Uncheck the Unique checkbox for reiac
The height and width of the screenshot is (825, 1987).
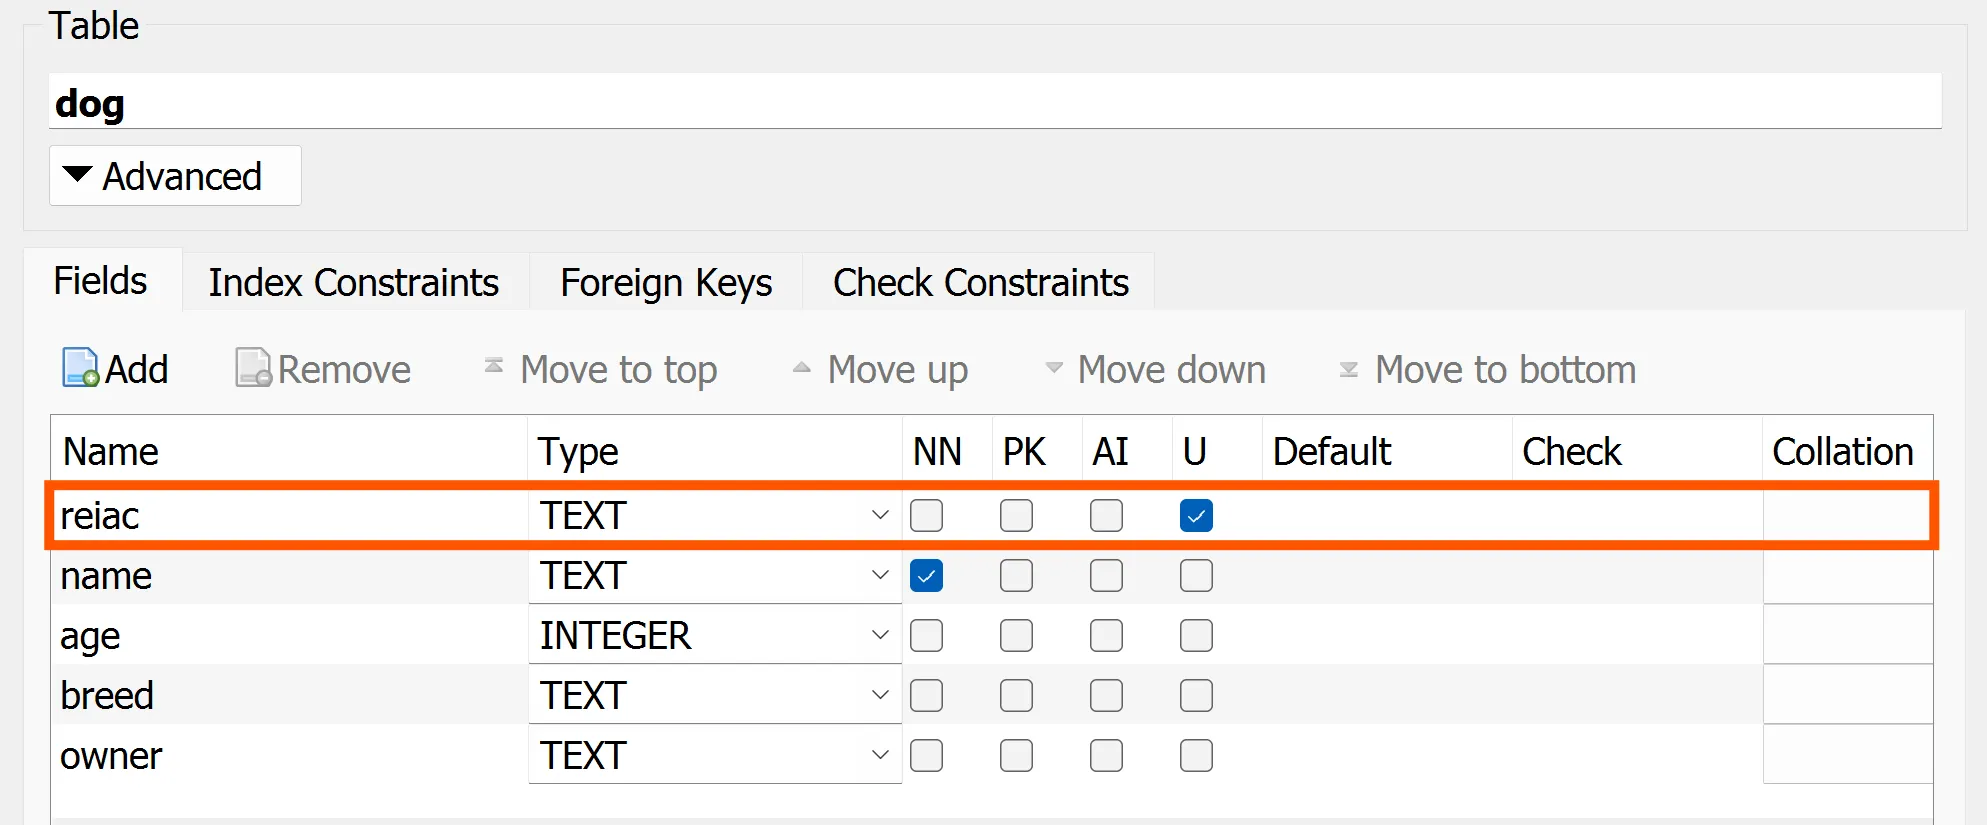pyautogui.click(x=1196, y=516)
